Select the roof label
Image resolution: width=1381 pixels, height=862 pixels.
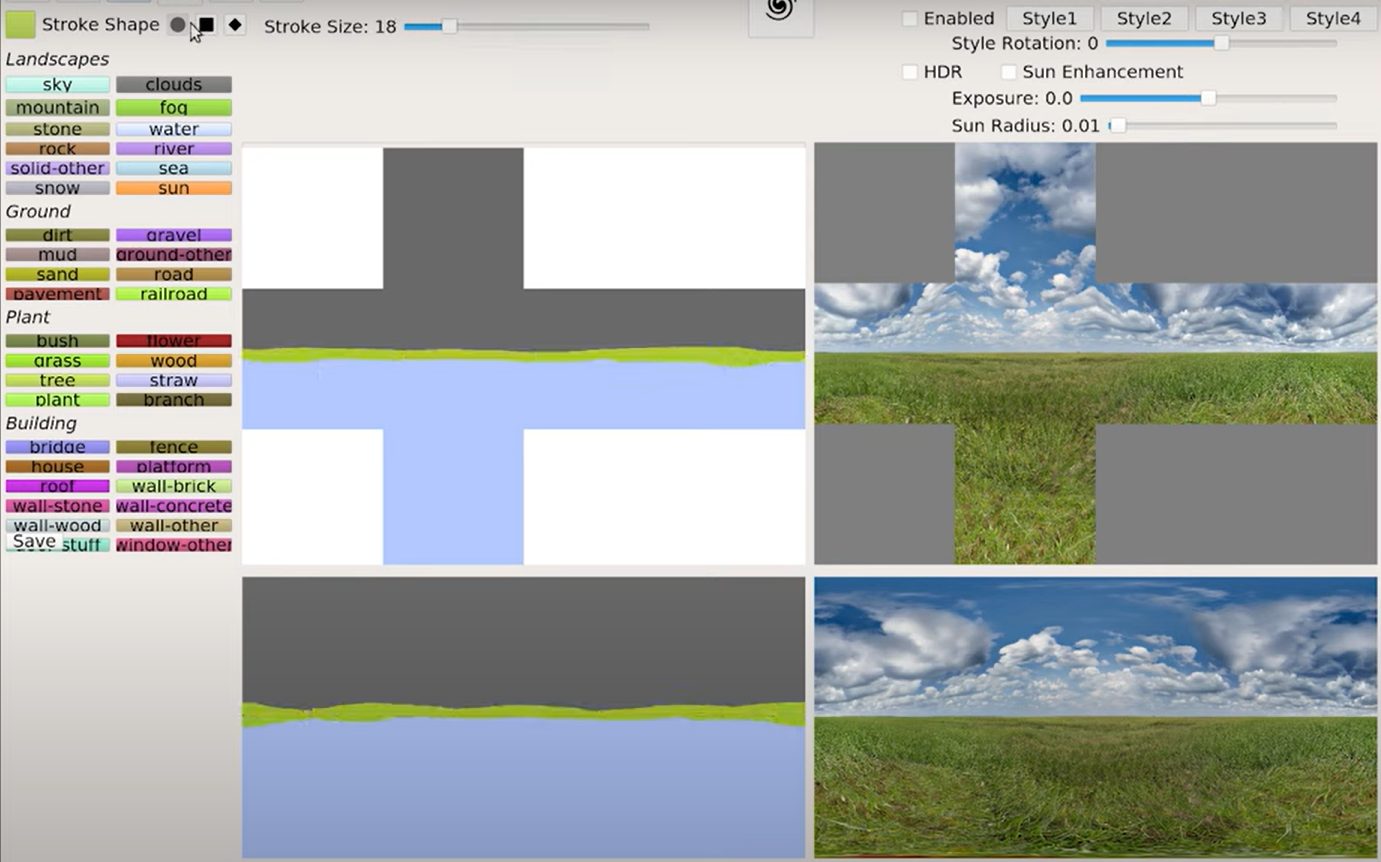tap(58, 487)
